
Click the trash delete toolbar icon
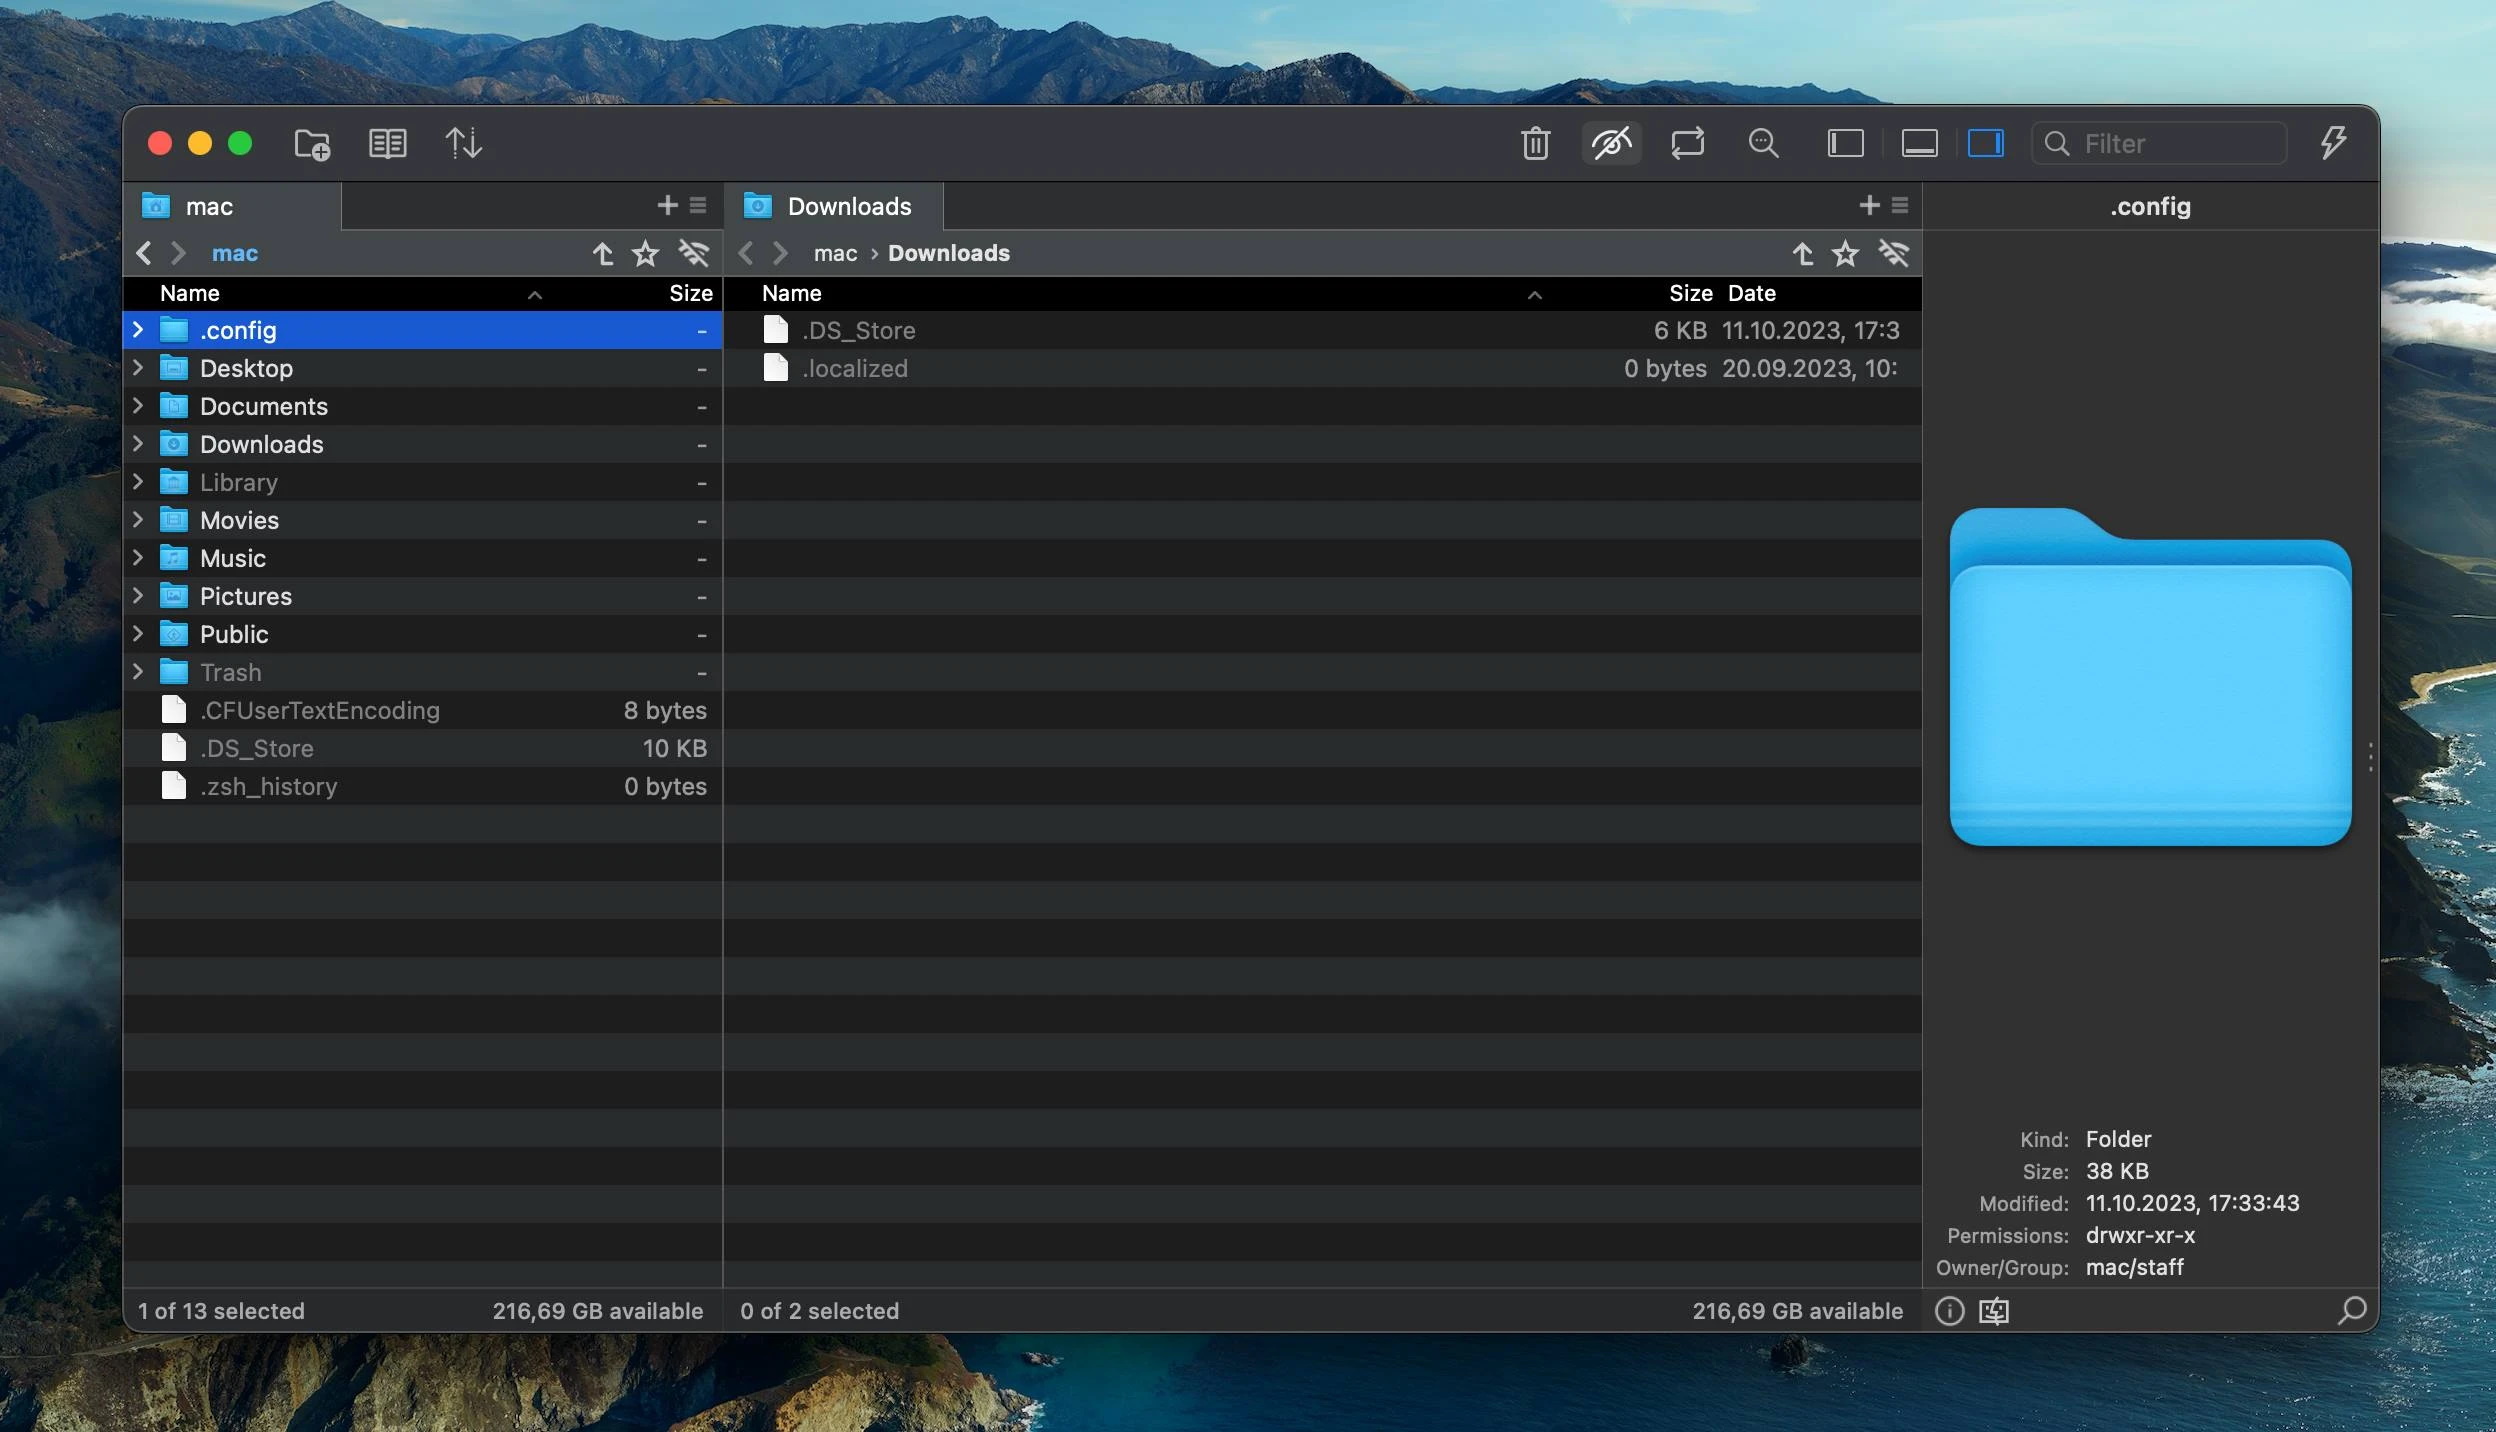pyautogui.click(x=1535, y=144)
